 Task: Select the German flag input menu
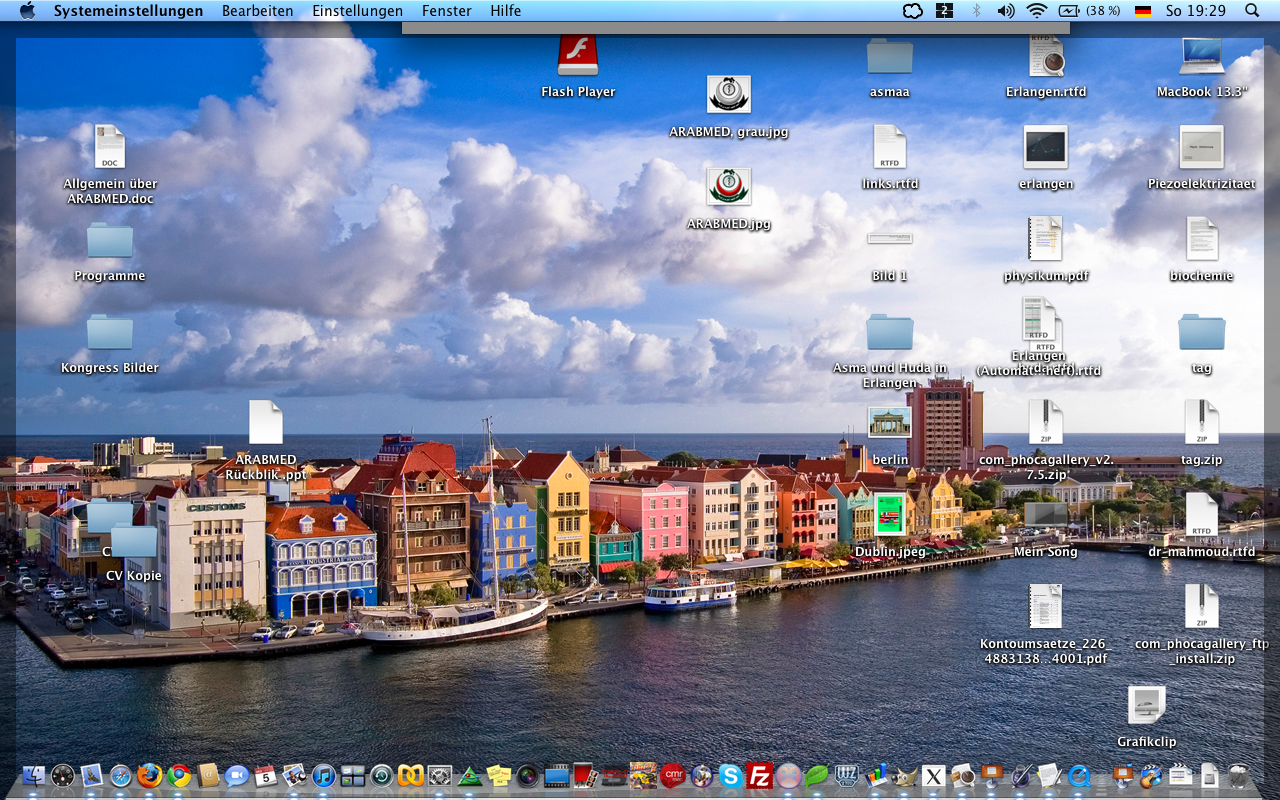pyautogui.click(x=1143, y=11)
